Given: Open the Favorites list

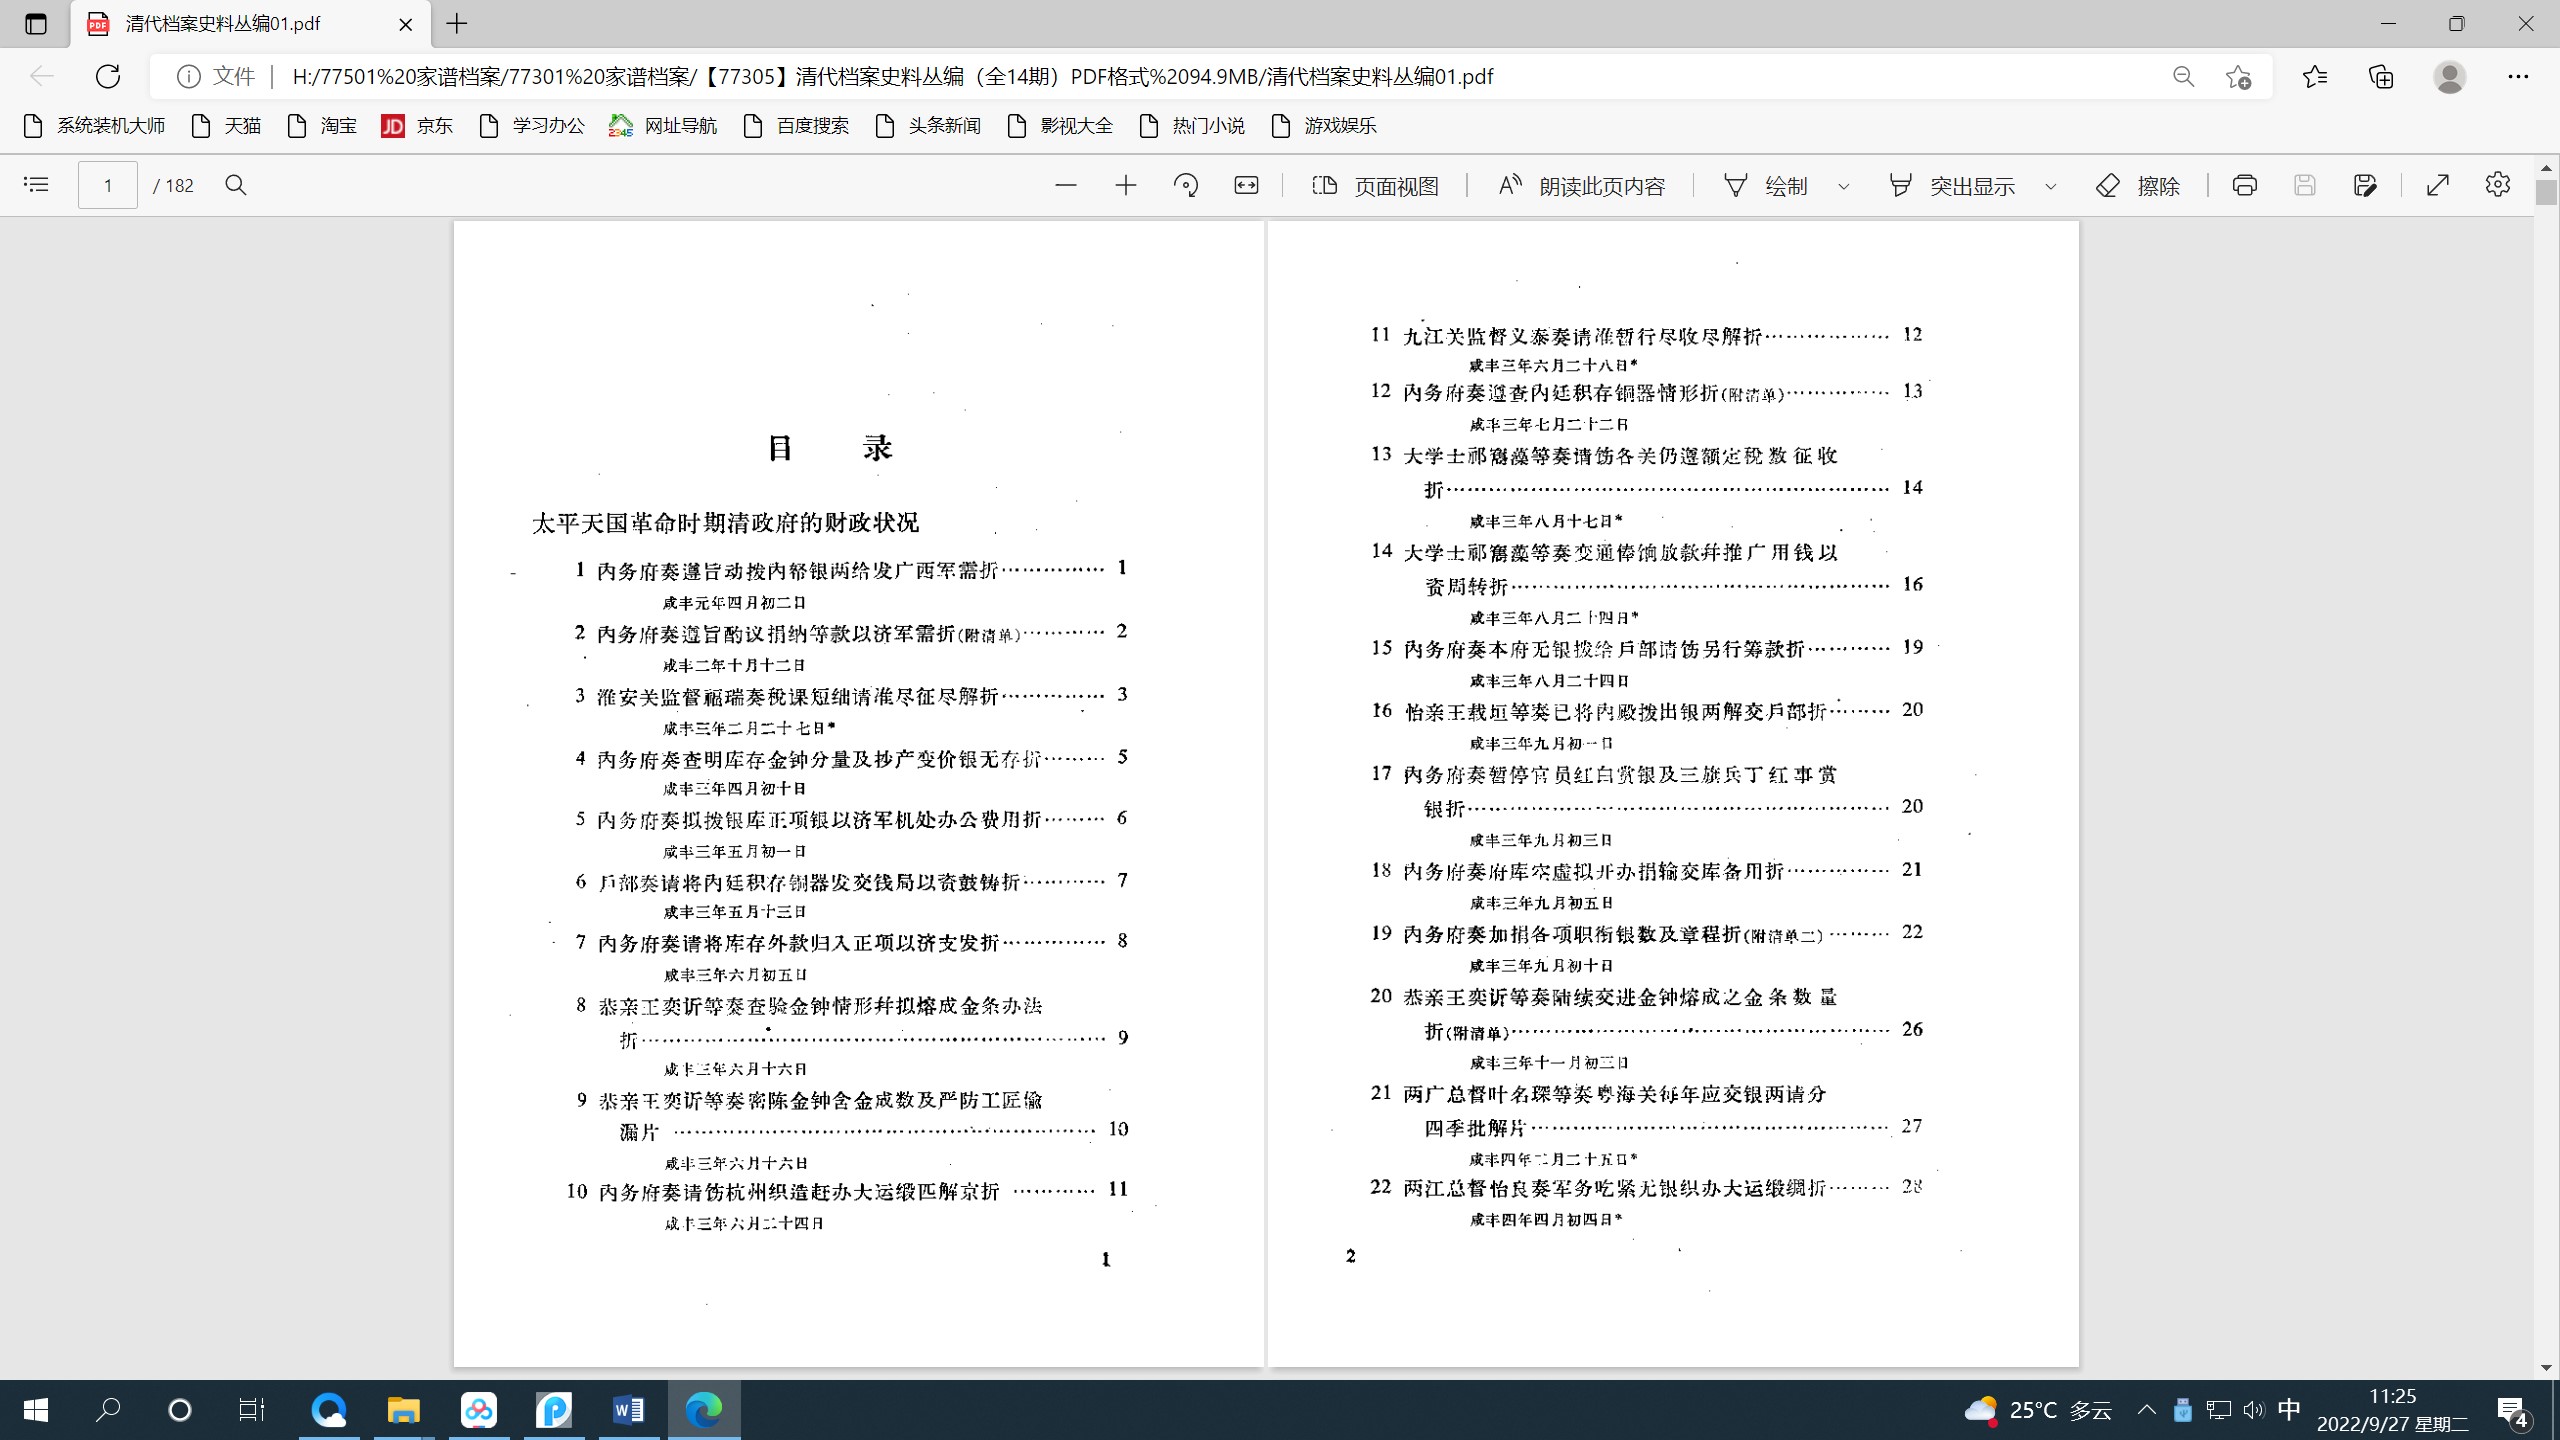Looking at the screenshot, I should (2315, 77).
